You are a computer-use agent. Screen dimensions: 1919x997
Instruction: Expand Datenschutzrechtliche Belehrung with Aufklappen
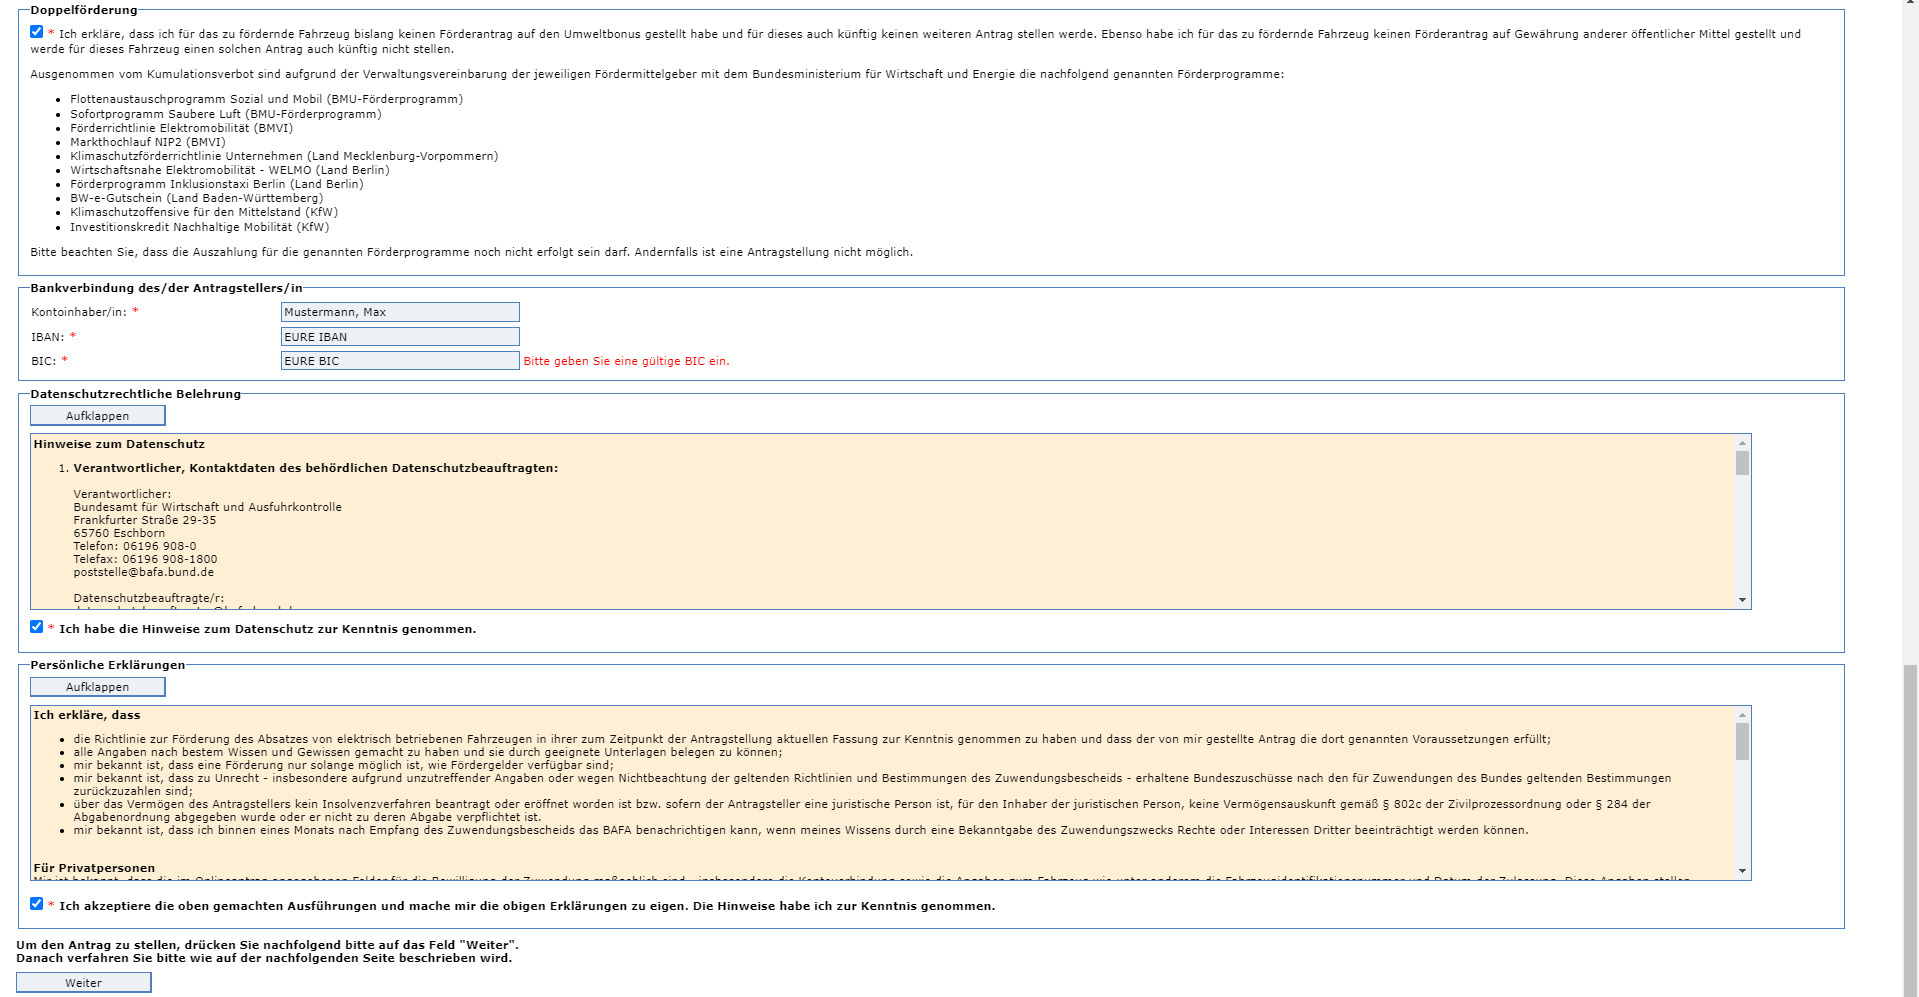[x=98, y=416]
